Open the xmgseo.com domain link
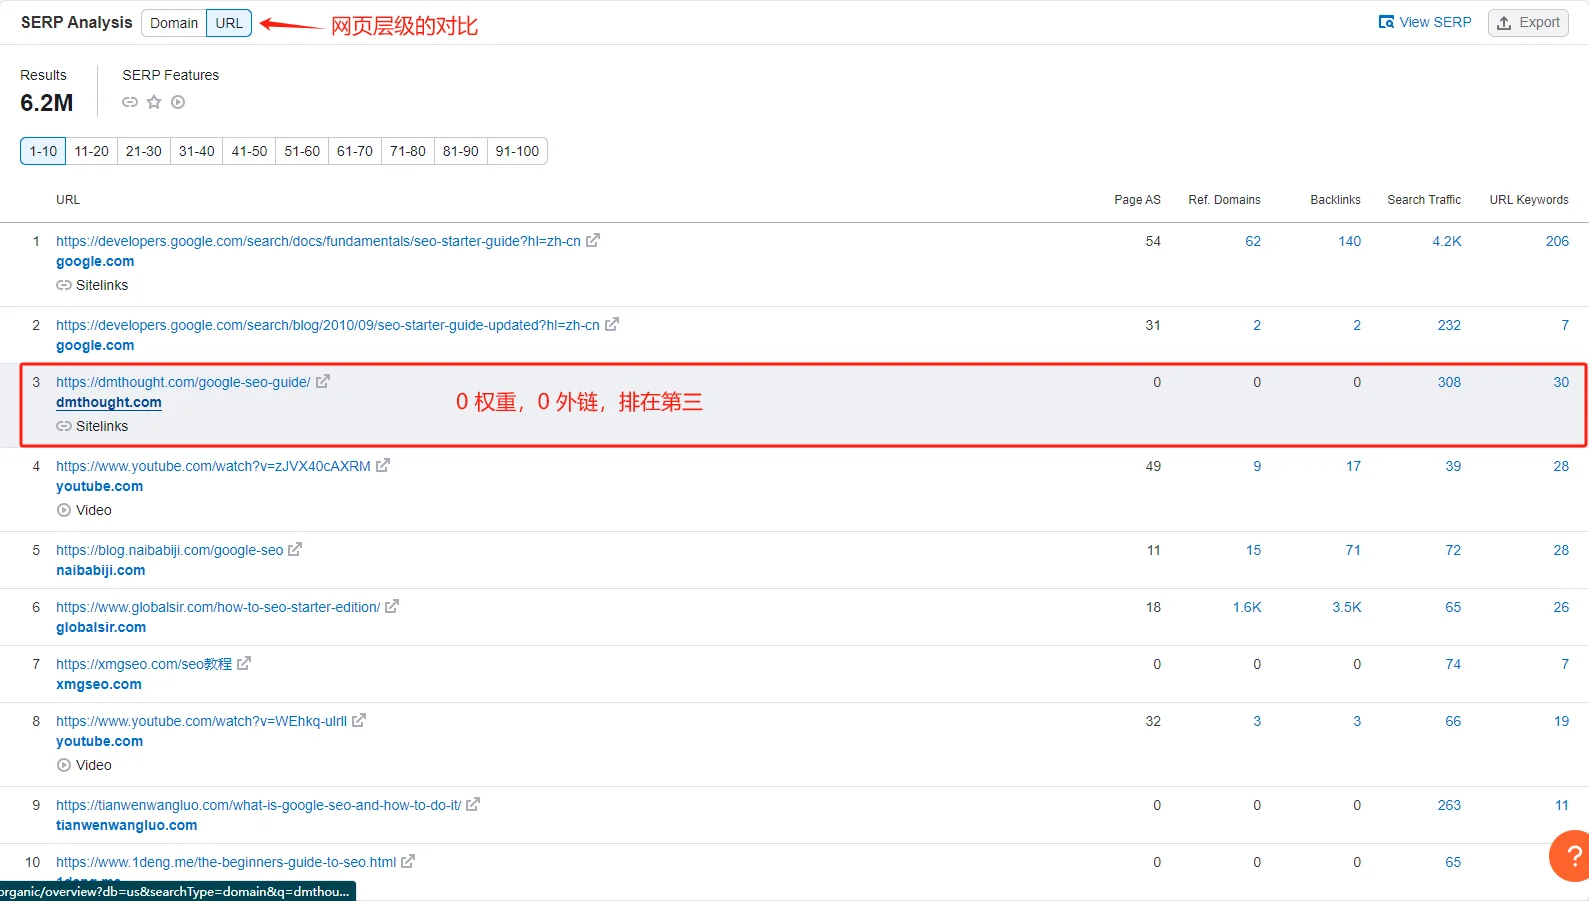The image size is (1589, 901). [99, 684]
